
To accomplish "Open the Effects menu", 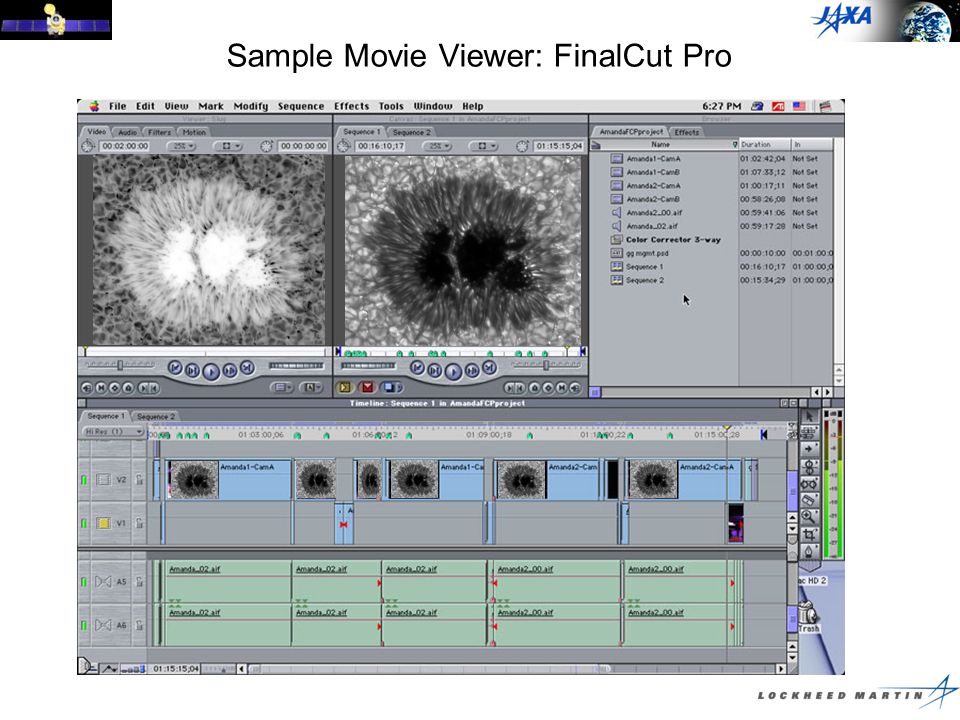I will pyautogui.click(x=351, y=106).
